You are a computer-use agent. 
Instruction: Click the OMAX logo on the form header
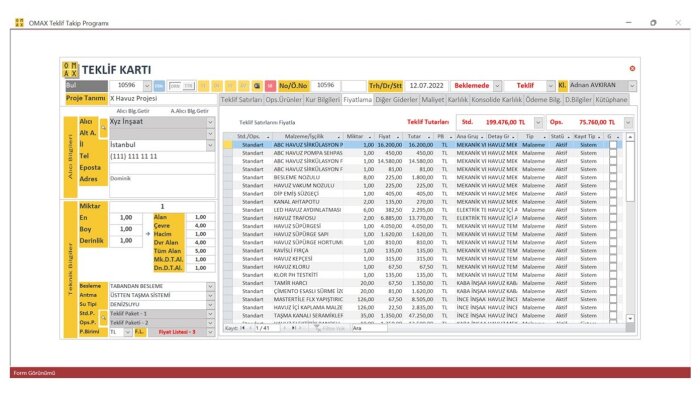[70, 69]
